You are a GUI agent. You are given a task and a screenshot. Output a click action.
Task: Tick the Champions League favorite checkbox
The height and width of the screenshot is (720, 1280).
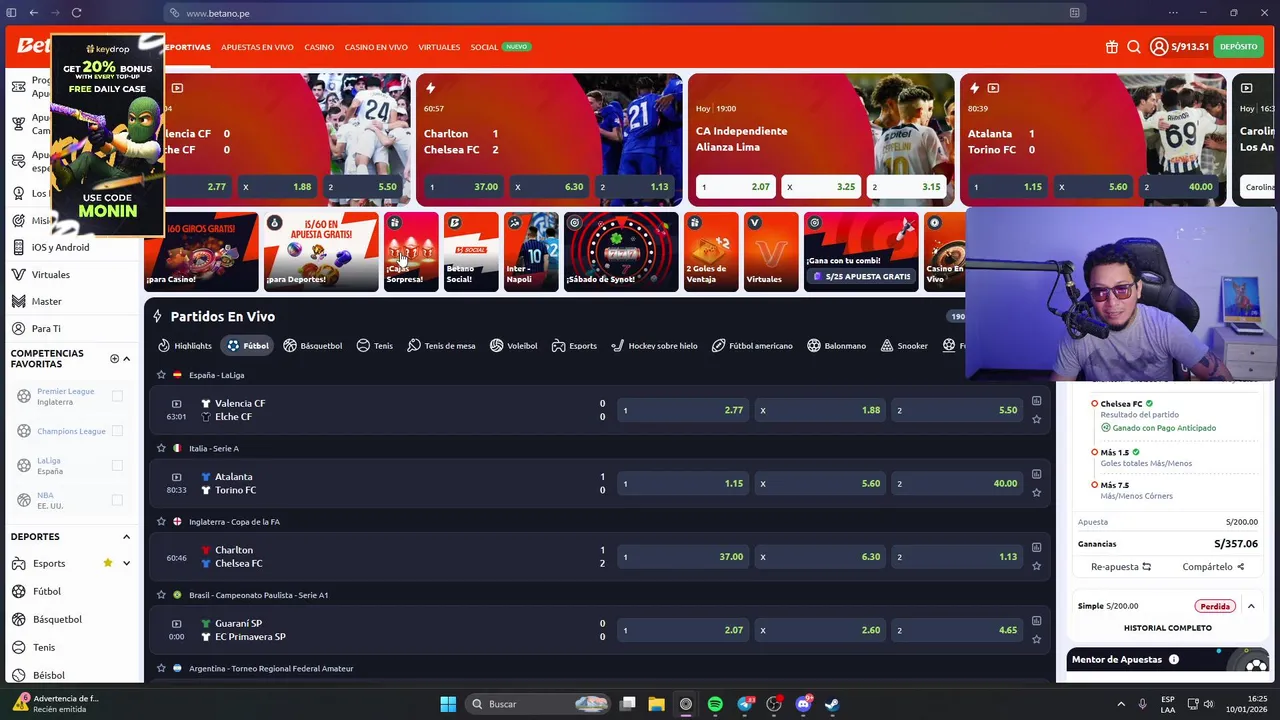coord(117,431)
